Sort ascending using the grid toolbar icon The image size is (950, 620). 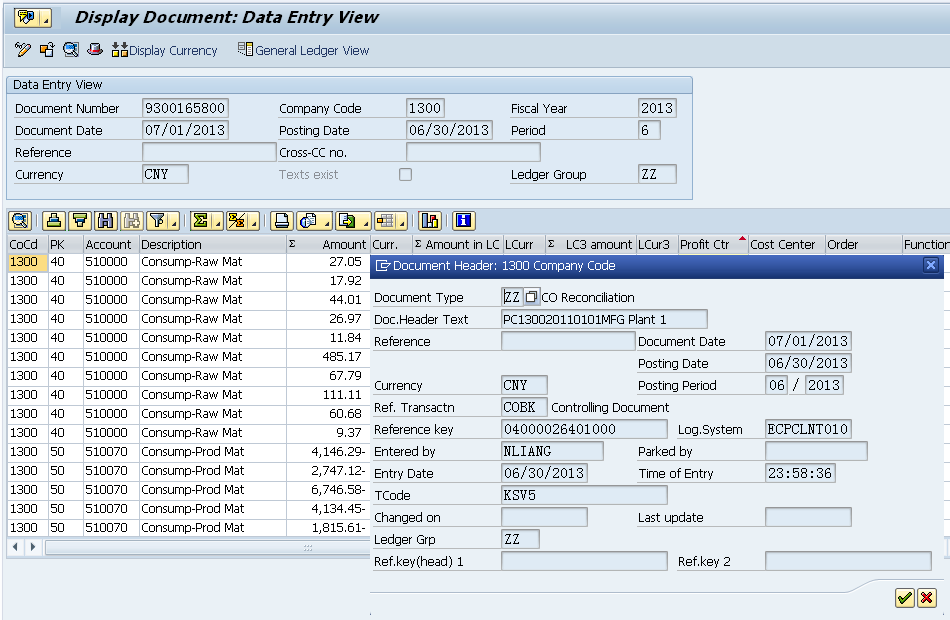55,221
